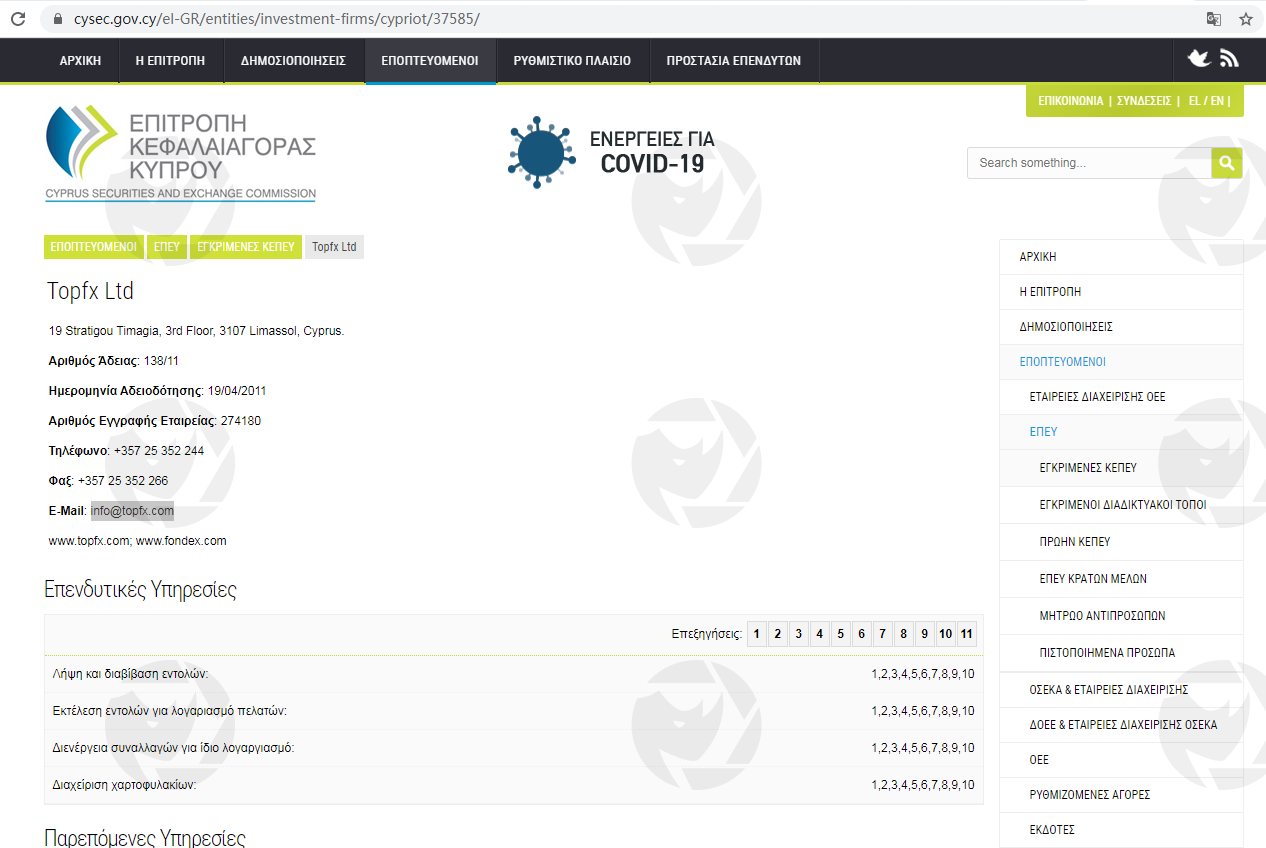Viewport: 1266px width, 848px height.
Task: Click the www.topfx.com; www.fondex.com text
Action: [138, 541]
